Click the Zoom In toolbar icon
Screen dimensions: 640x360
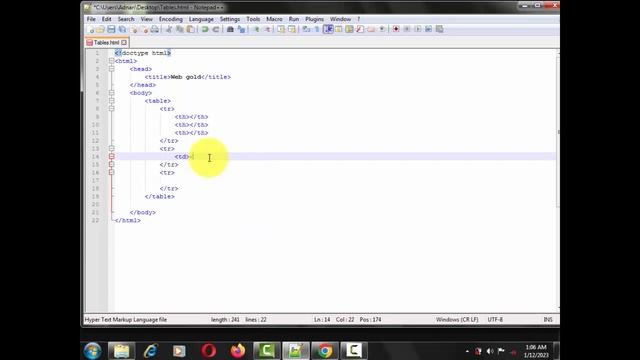pyautogui.click(x=256, y=29)
